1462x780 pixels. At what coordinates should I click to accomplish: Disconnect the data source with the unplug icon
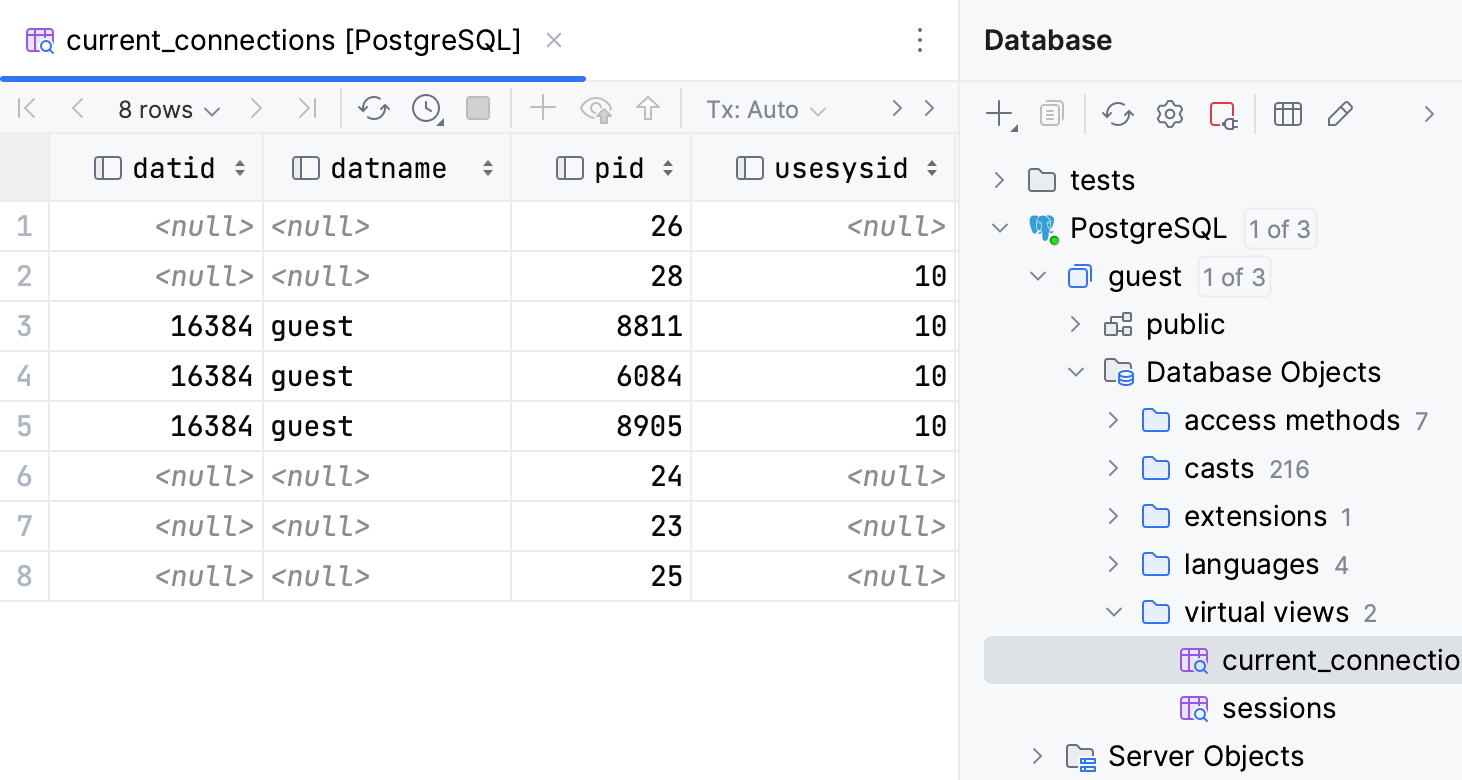tap(1223, 113)
